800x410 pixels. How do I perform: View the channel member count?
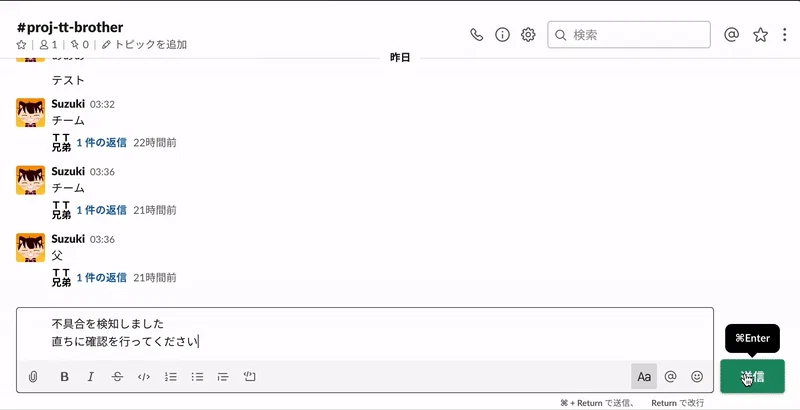48,45
